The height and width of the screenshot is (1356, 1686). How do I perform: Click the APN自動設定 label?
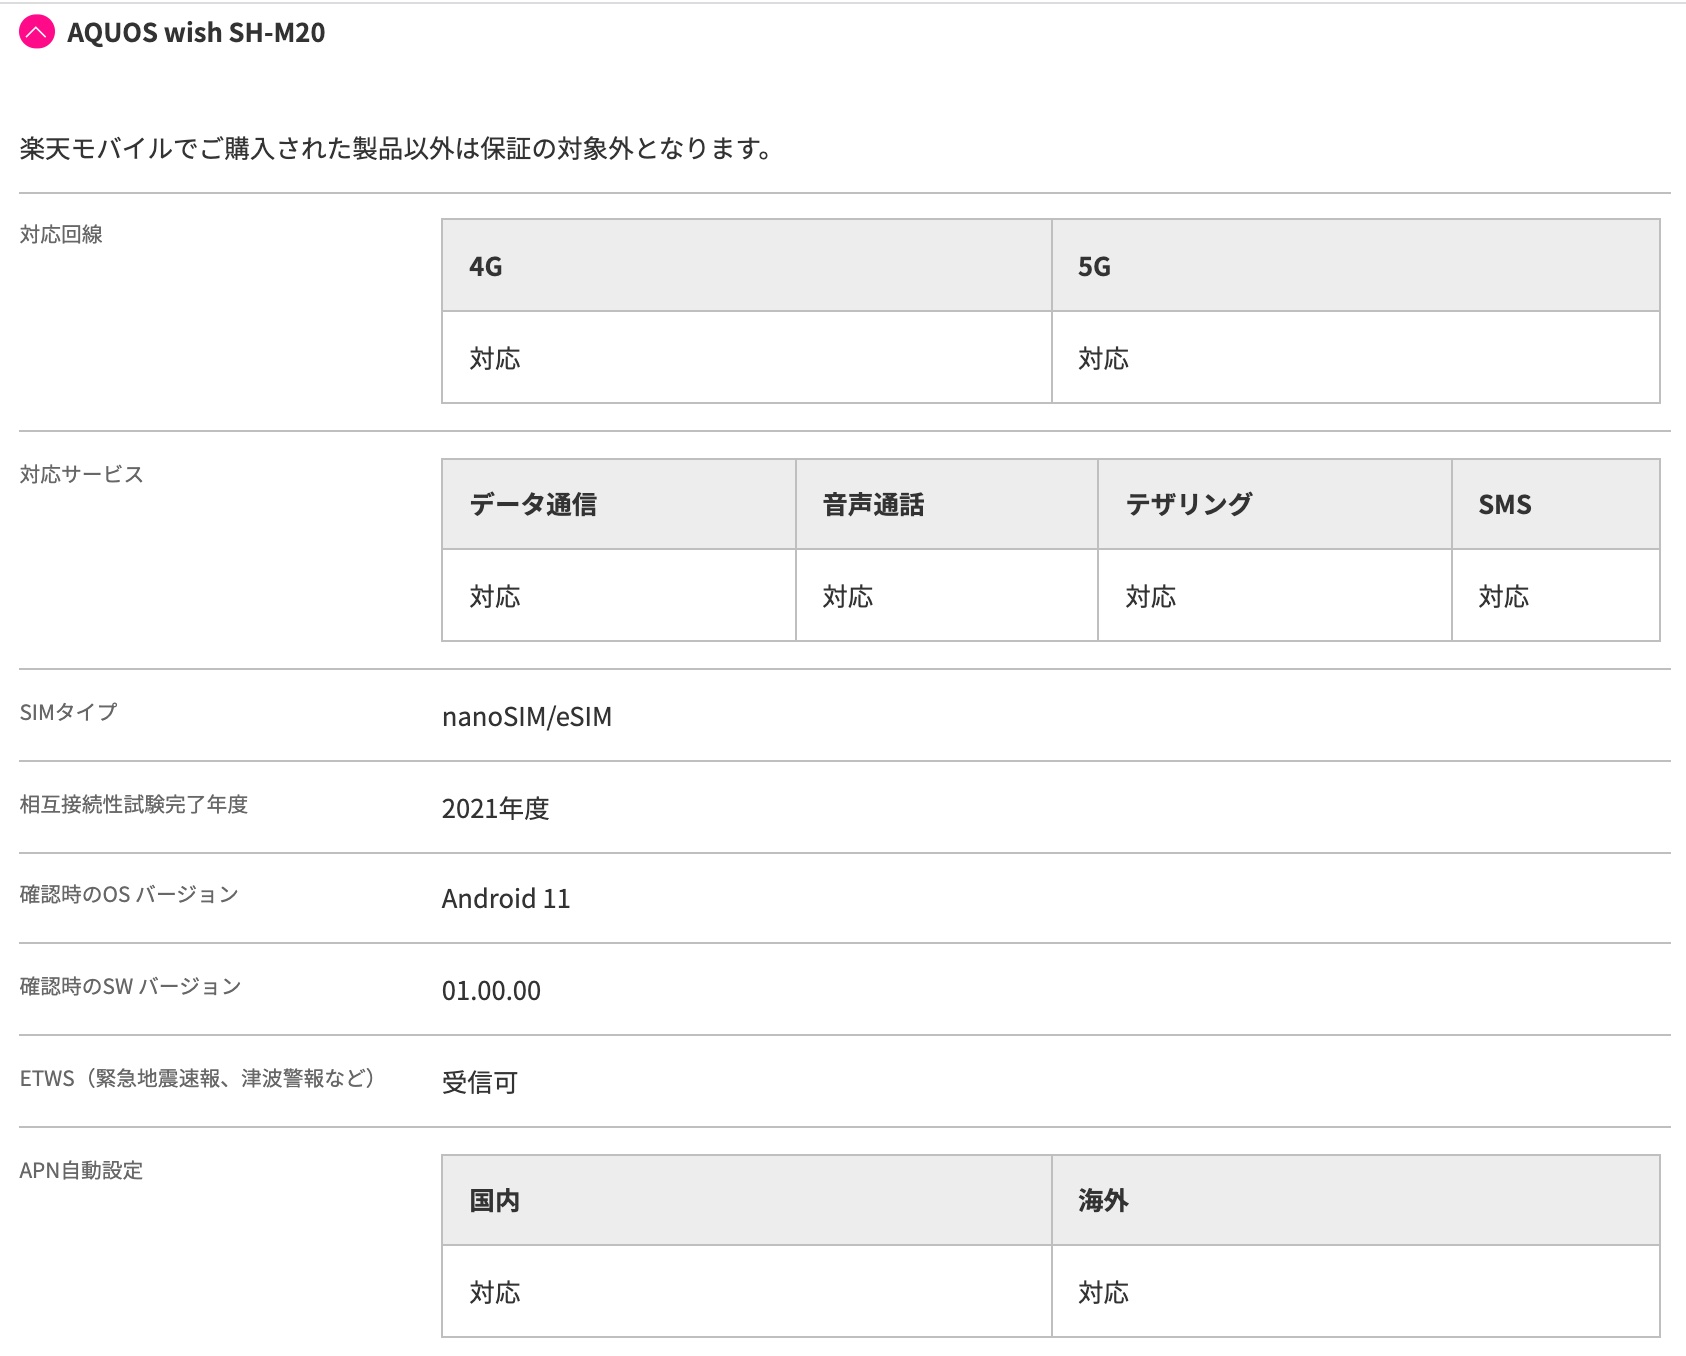[x=82, y=1170]
